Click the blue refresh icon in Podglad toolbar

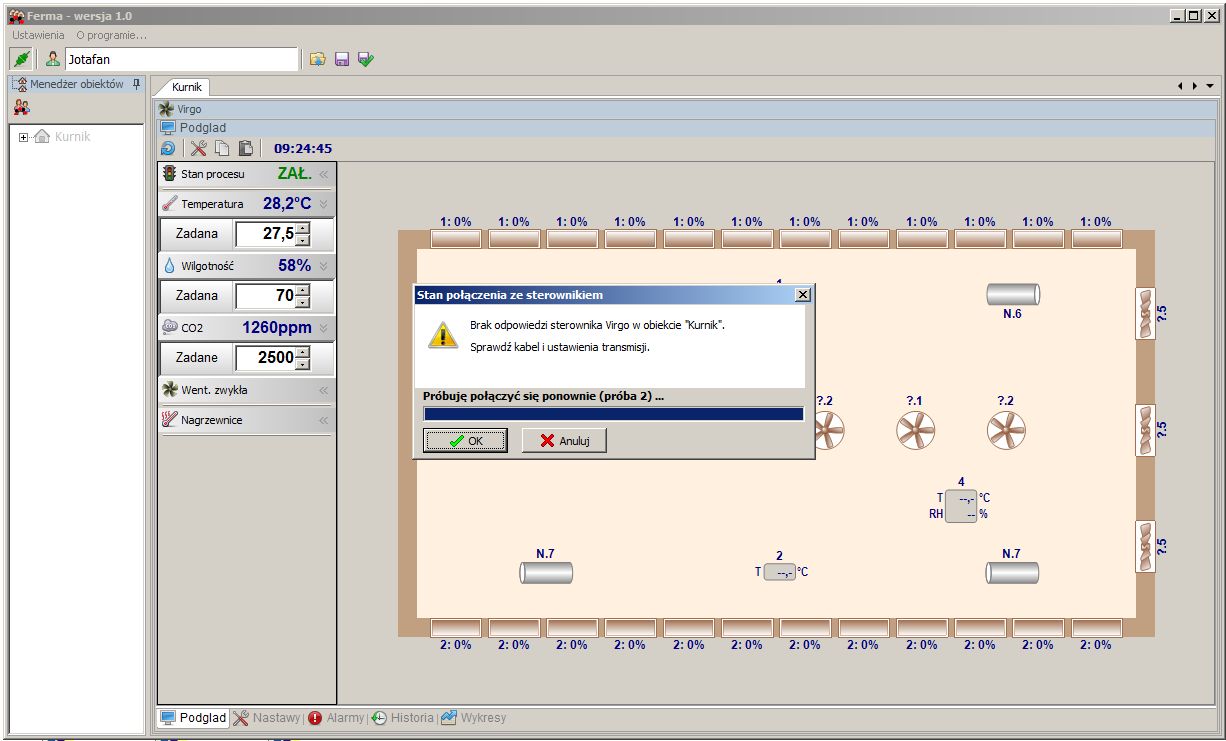[168, 148]
